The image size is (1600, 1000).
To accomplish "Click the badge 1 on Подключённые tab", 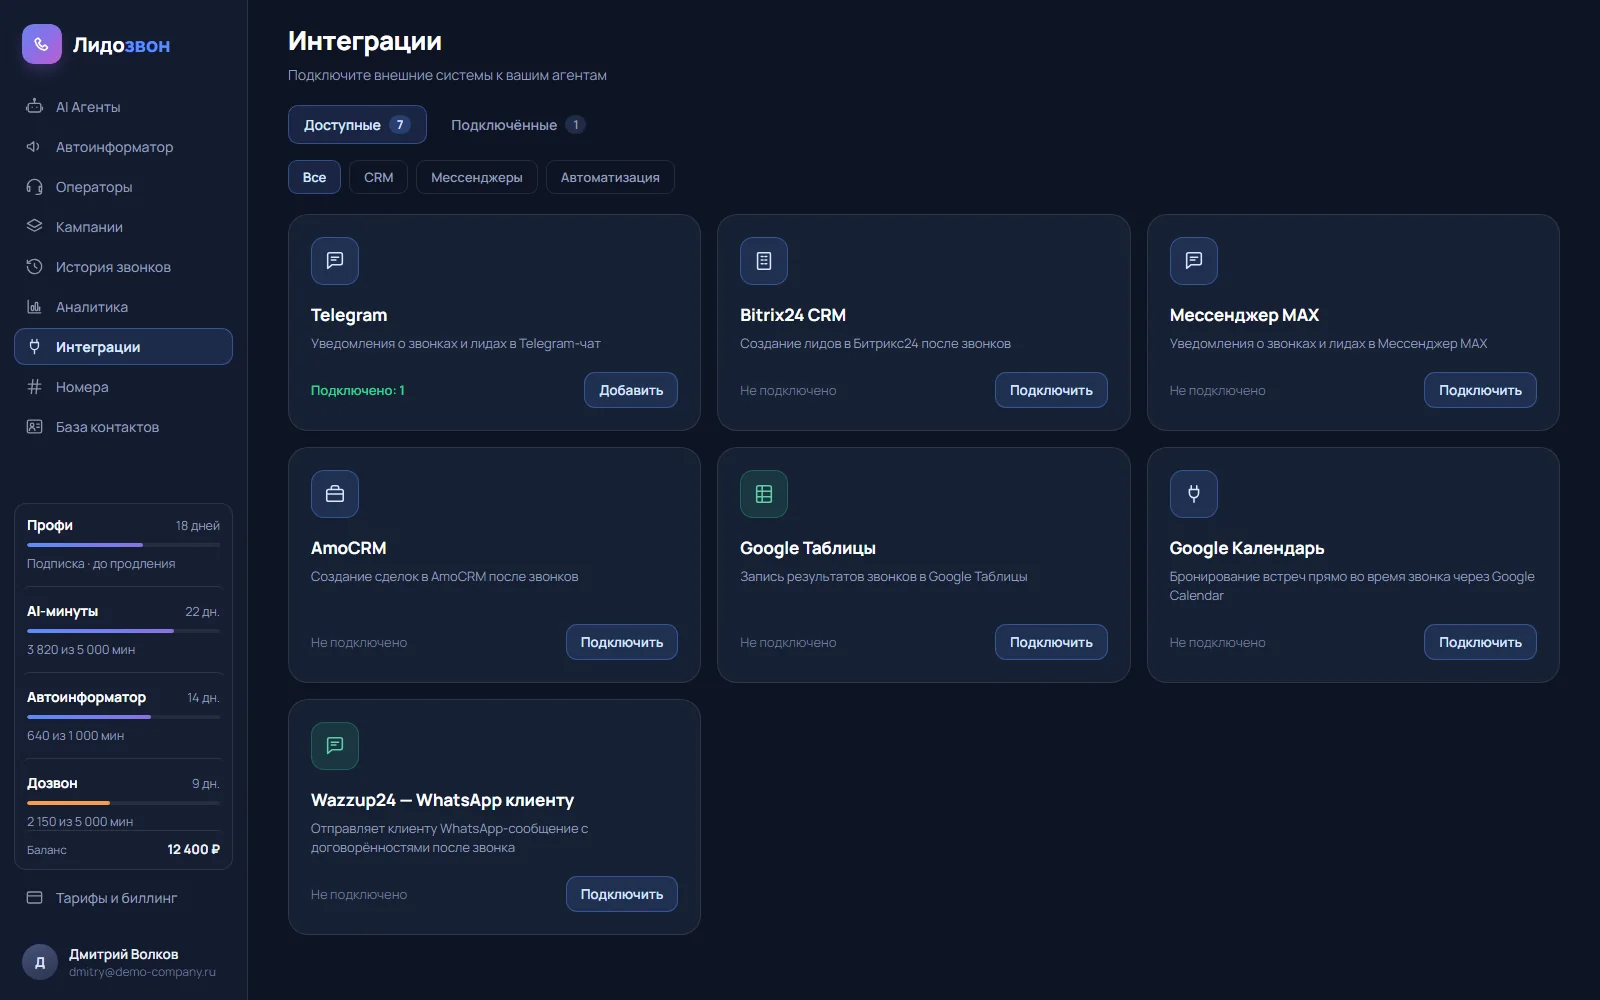I will (x=575, y=125).
